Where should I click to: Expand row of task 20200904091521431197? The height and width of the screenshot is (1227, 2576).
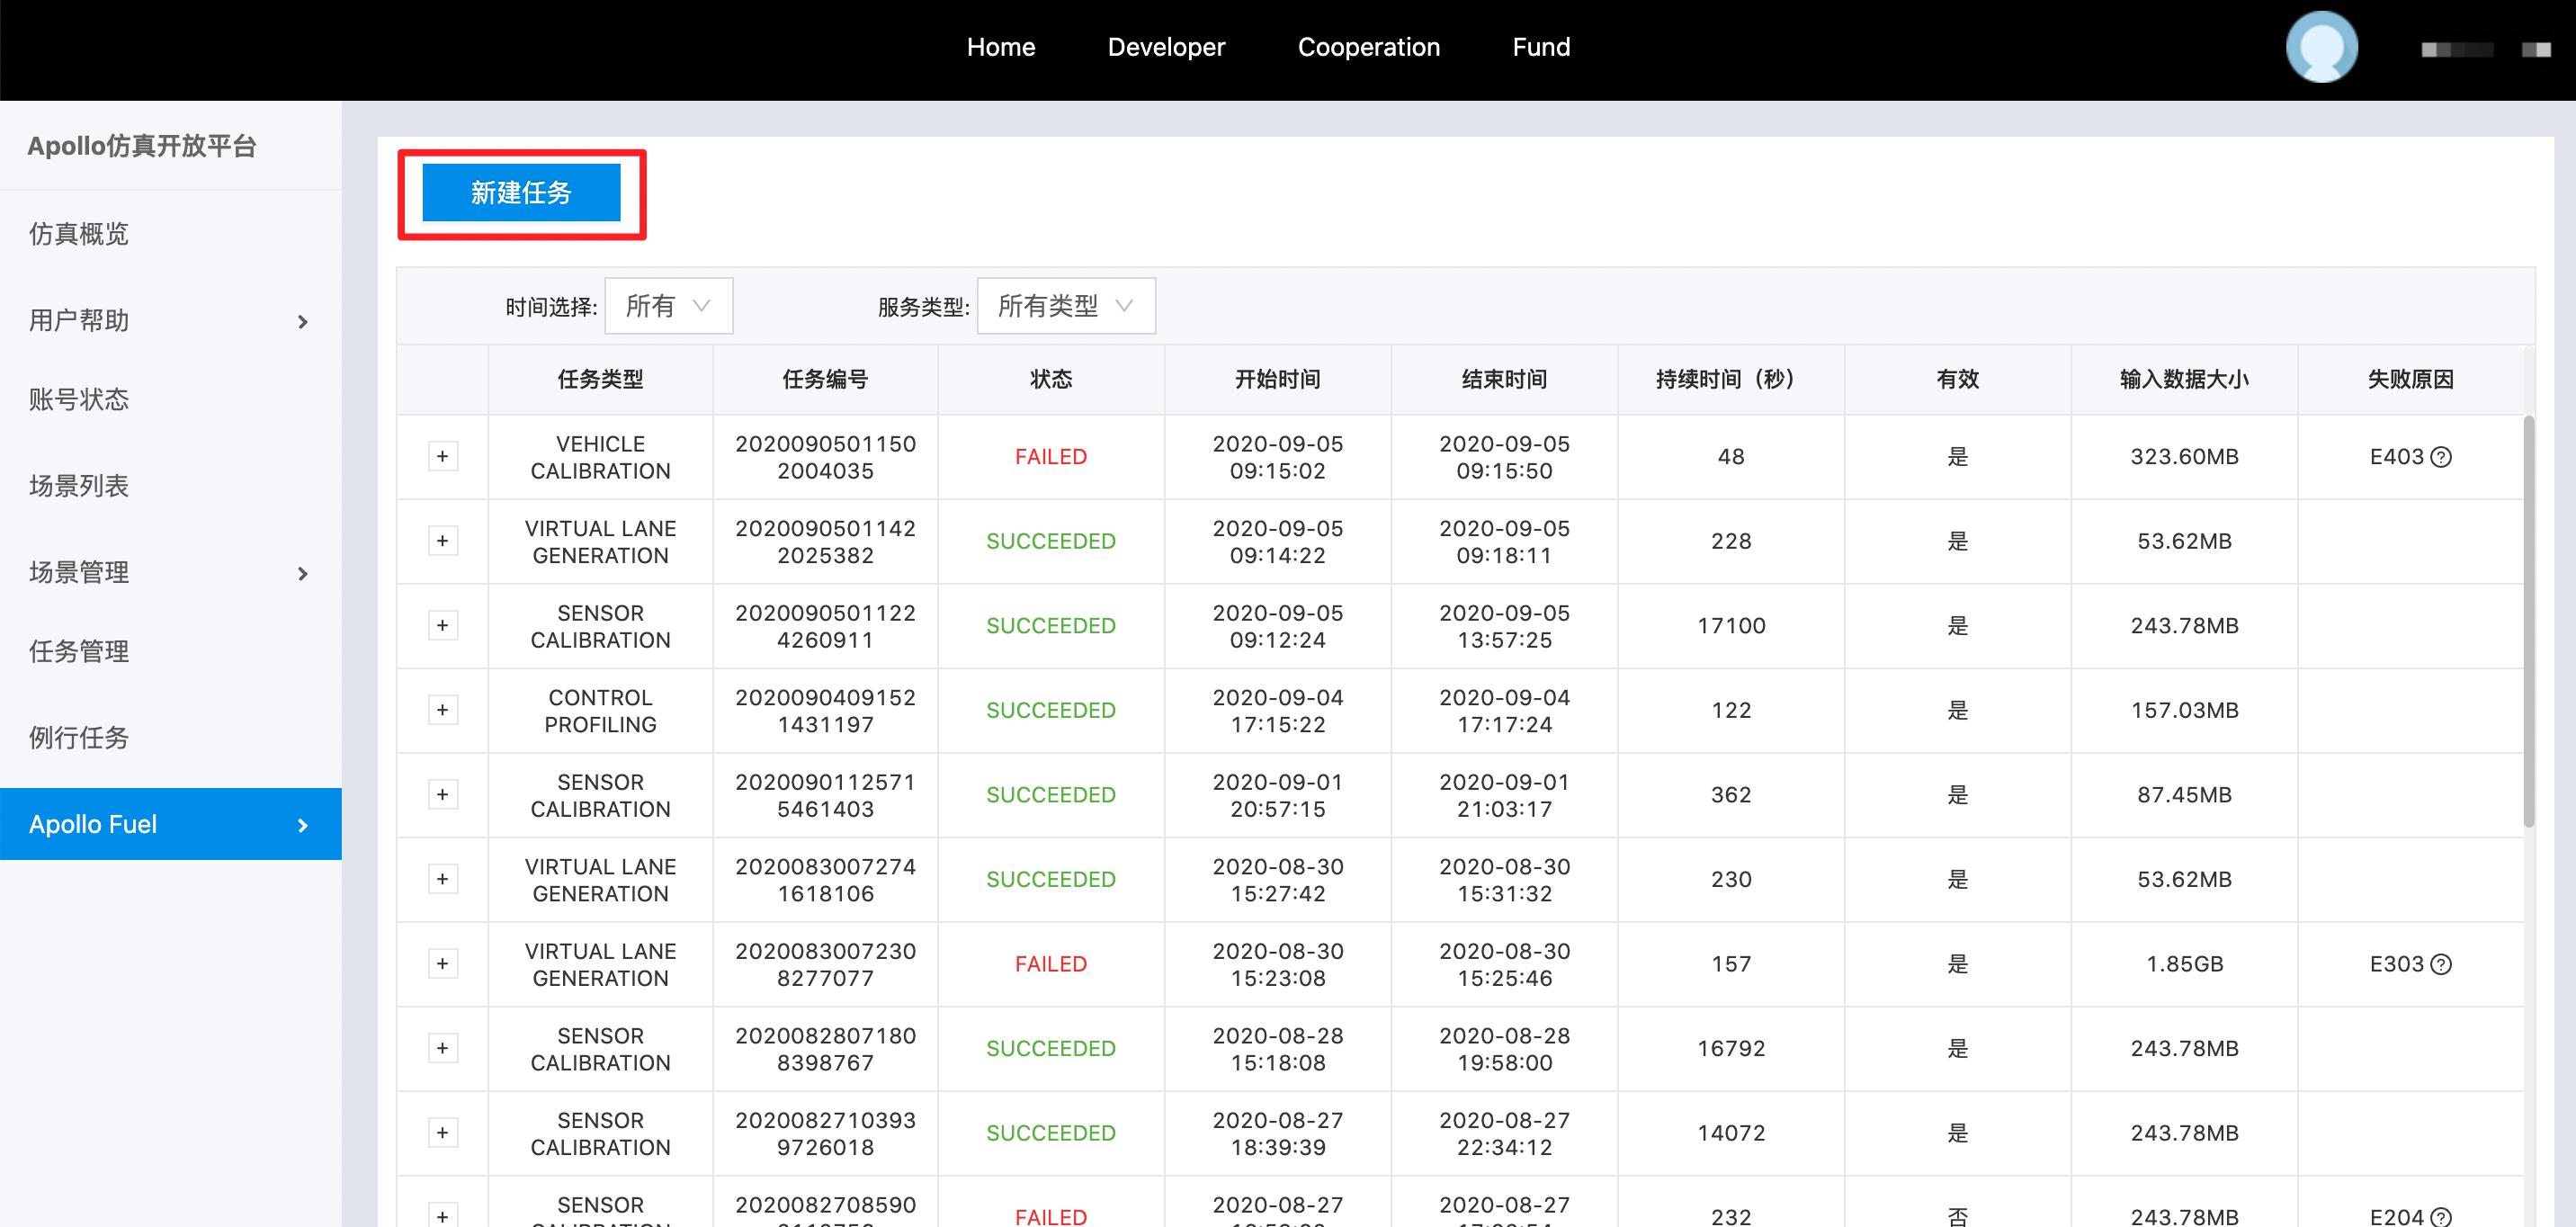coord(443,710)
